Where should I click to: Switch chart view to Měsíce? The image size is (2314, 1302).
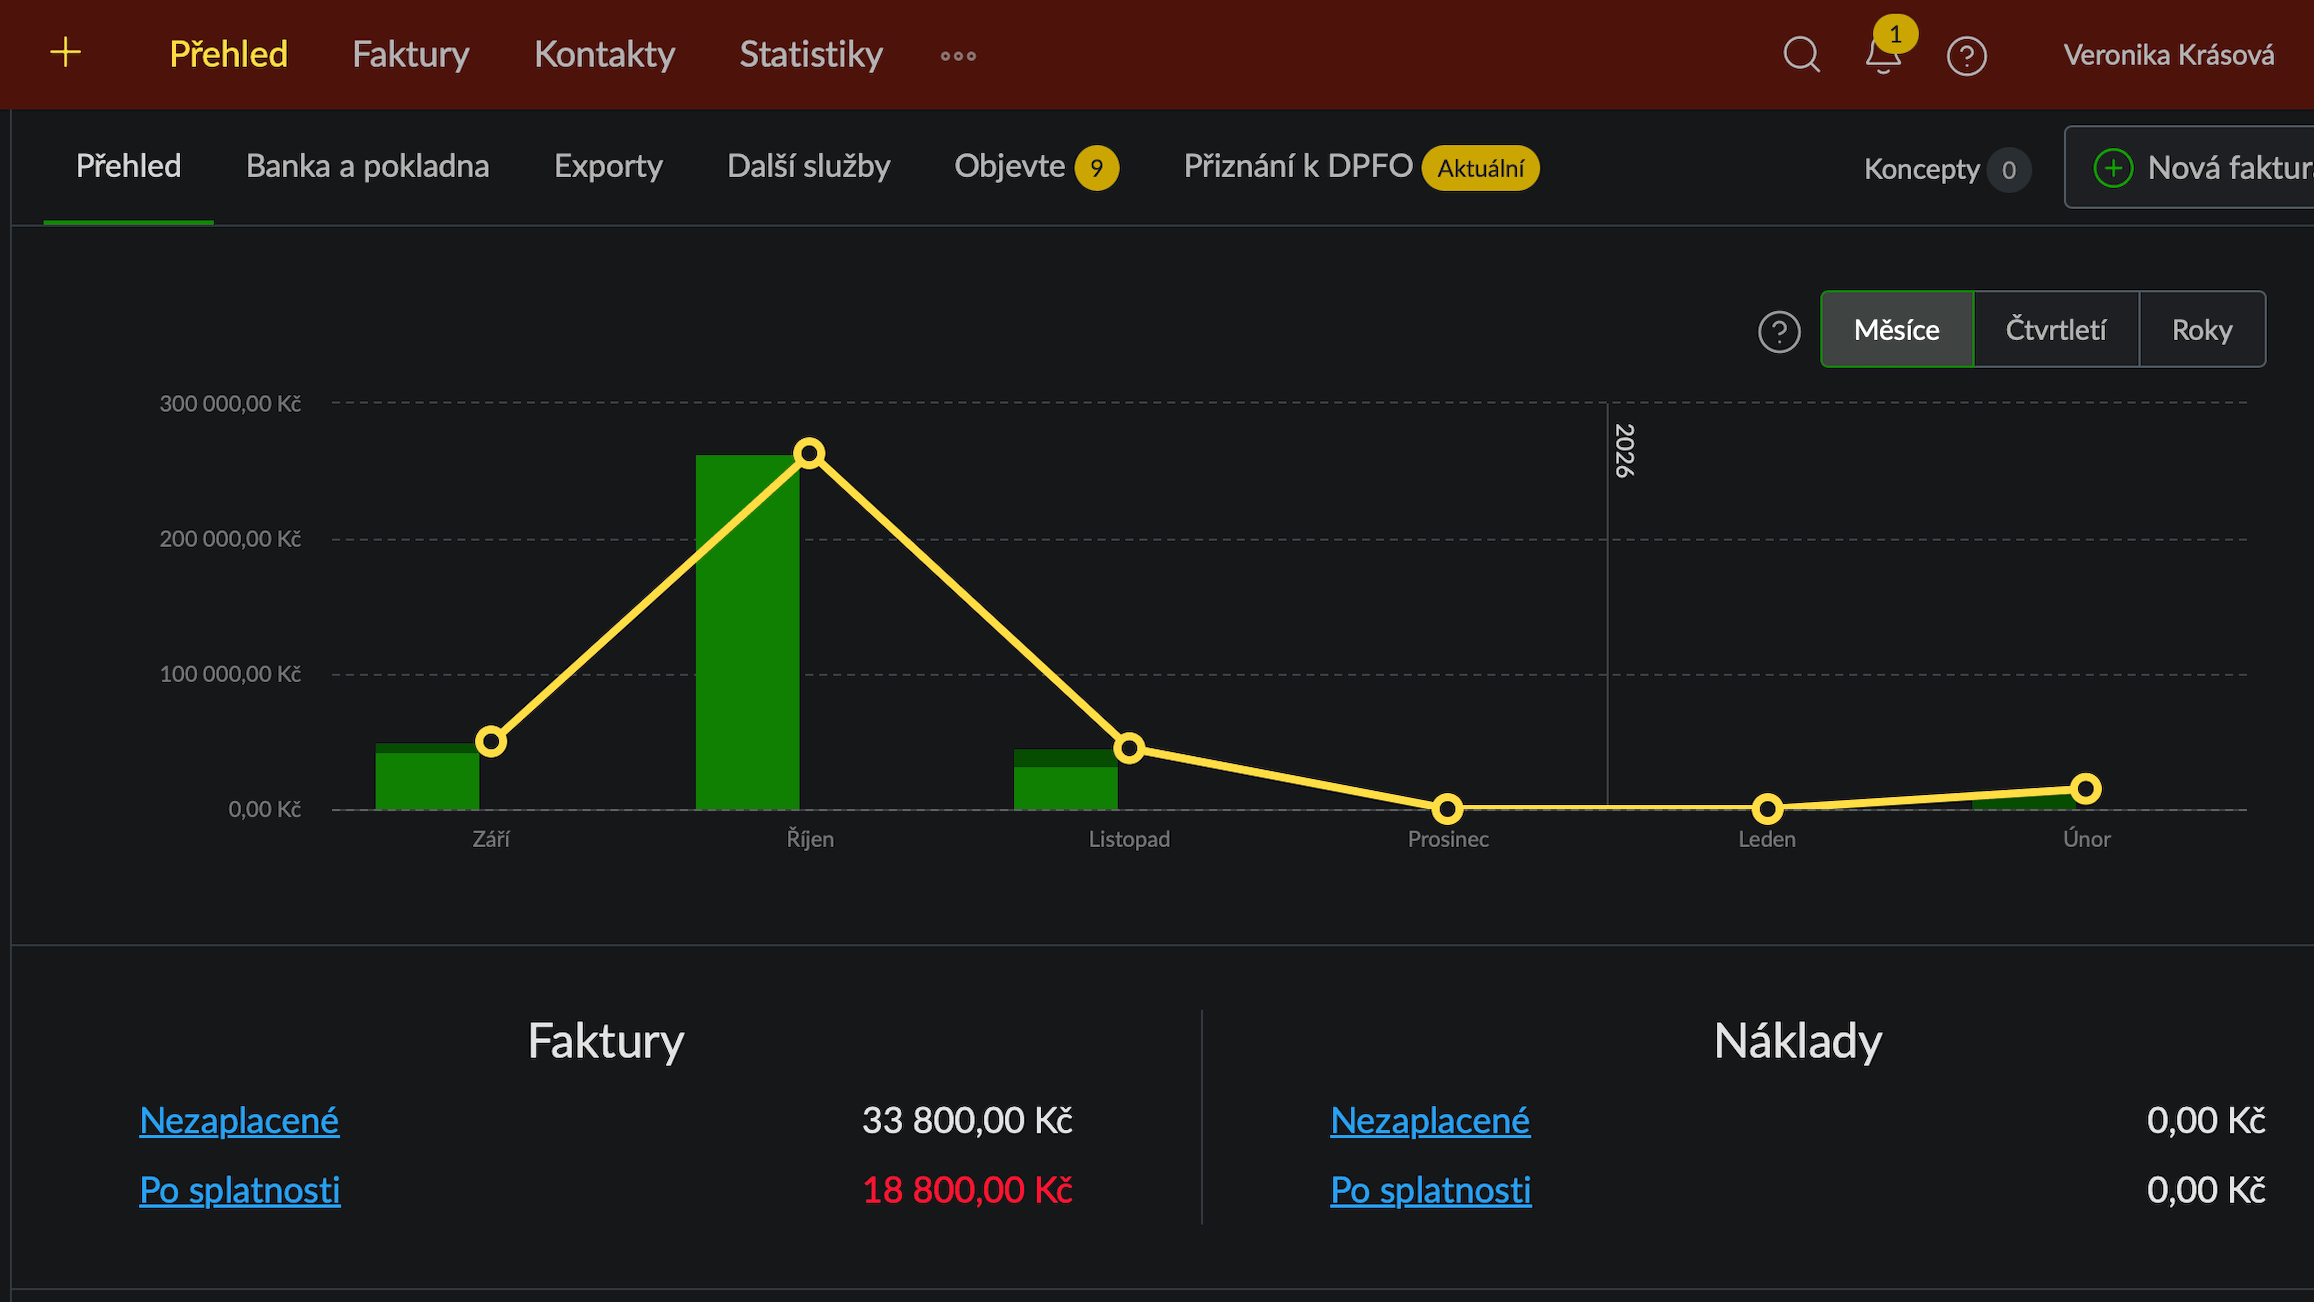tap(1896, 329)
